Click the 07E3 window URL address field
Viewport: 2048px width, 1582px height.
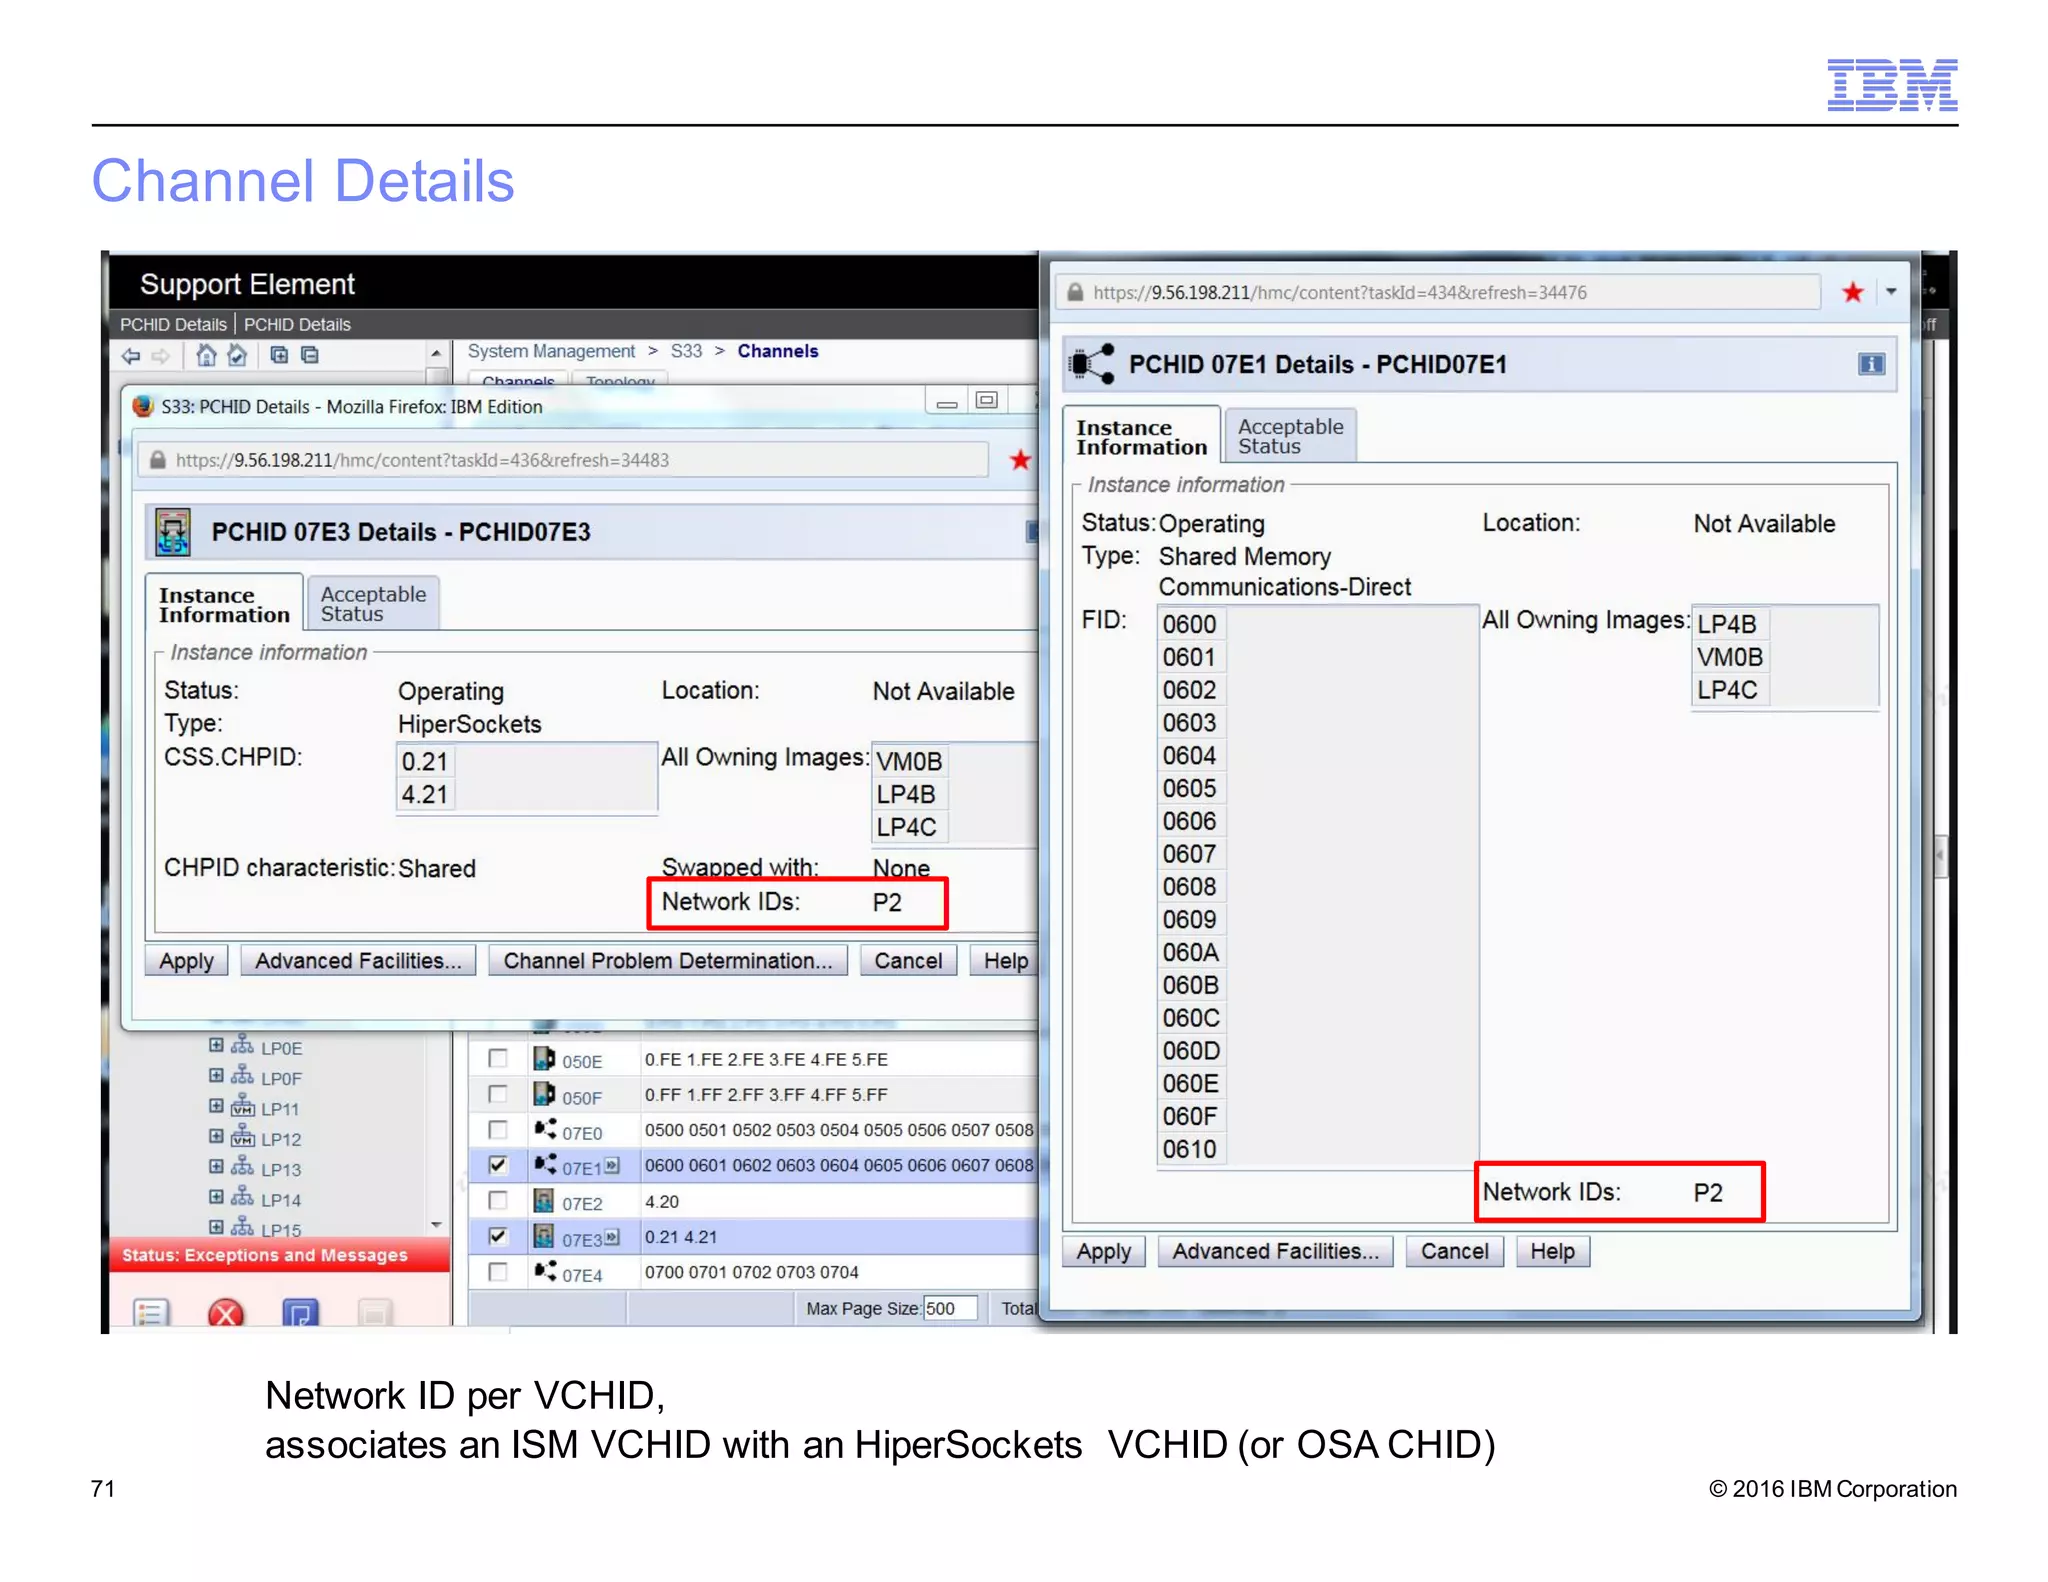pyautogui.click(x=563, y=460)
